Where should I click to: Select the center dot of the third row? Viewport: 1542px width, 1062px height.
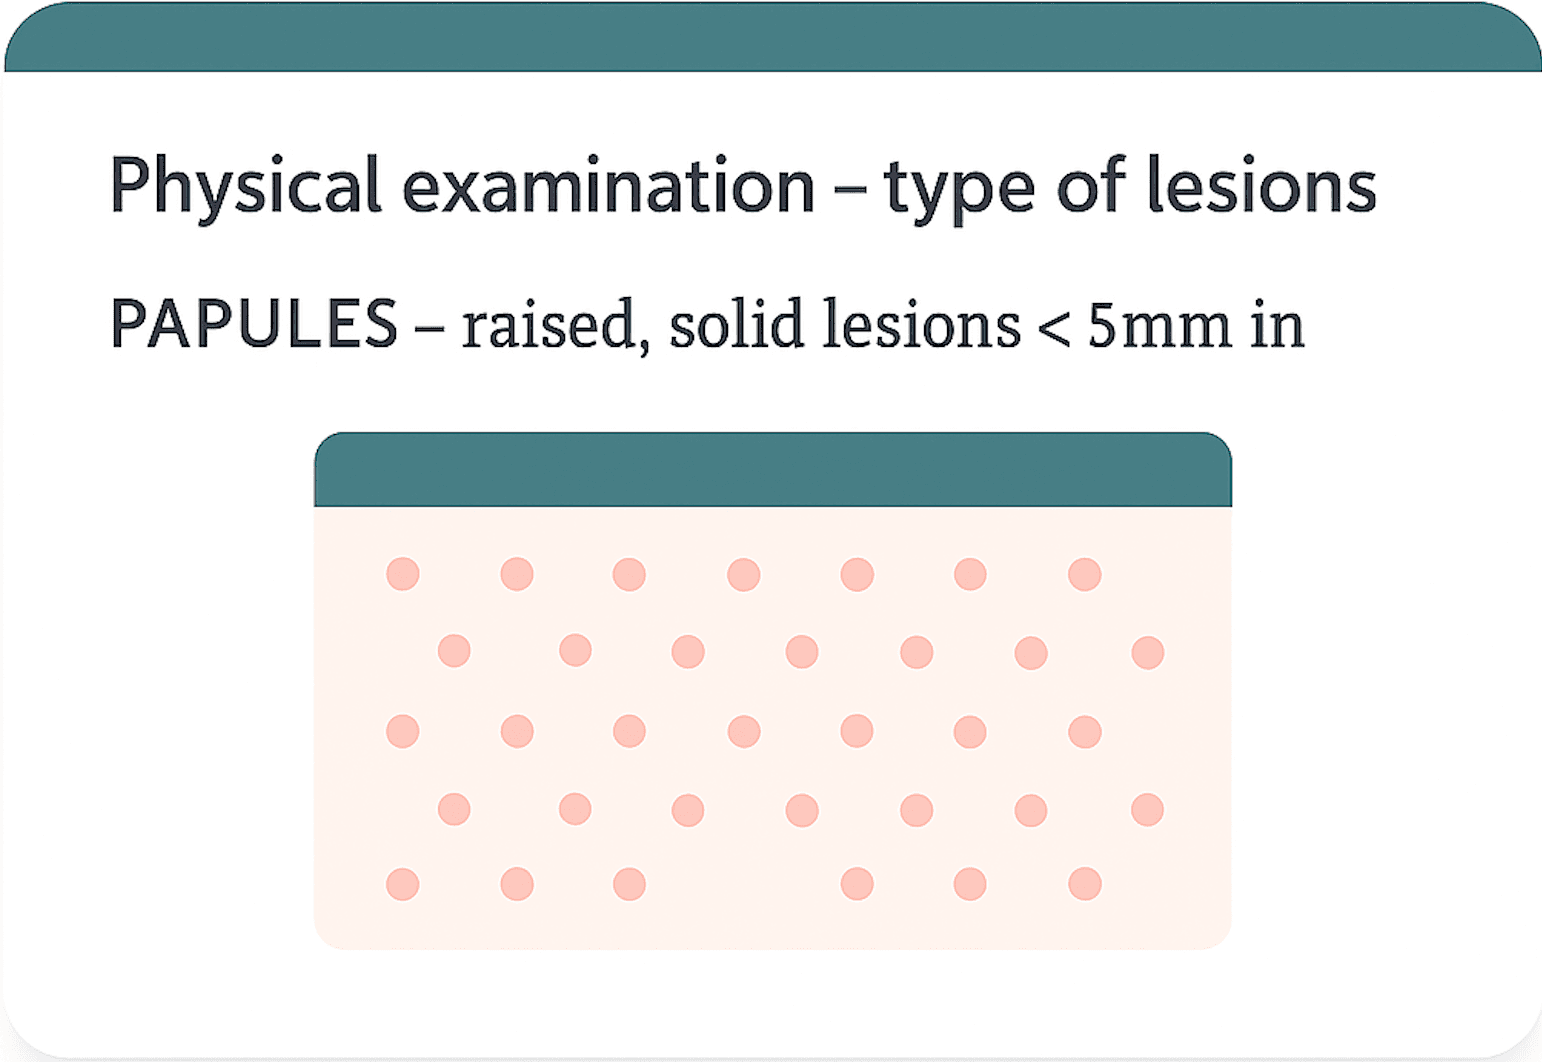[743, 731]
